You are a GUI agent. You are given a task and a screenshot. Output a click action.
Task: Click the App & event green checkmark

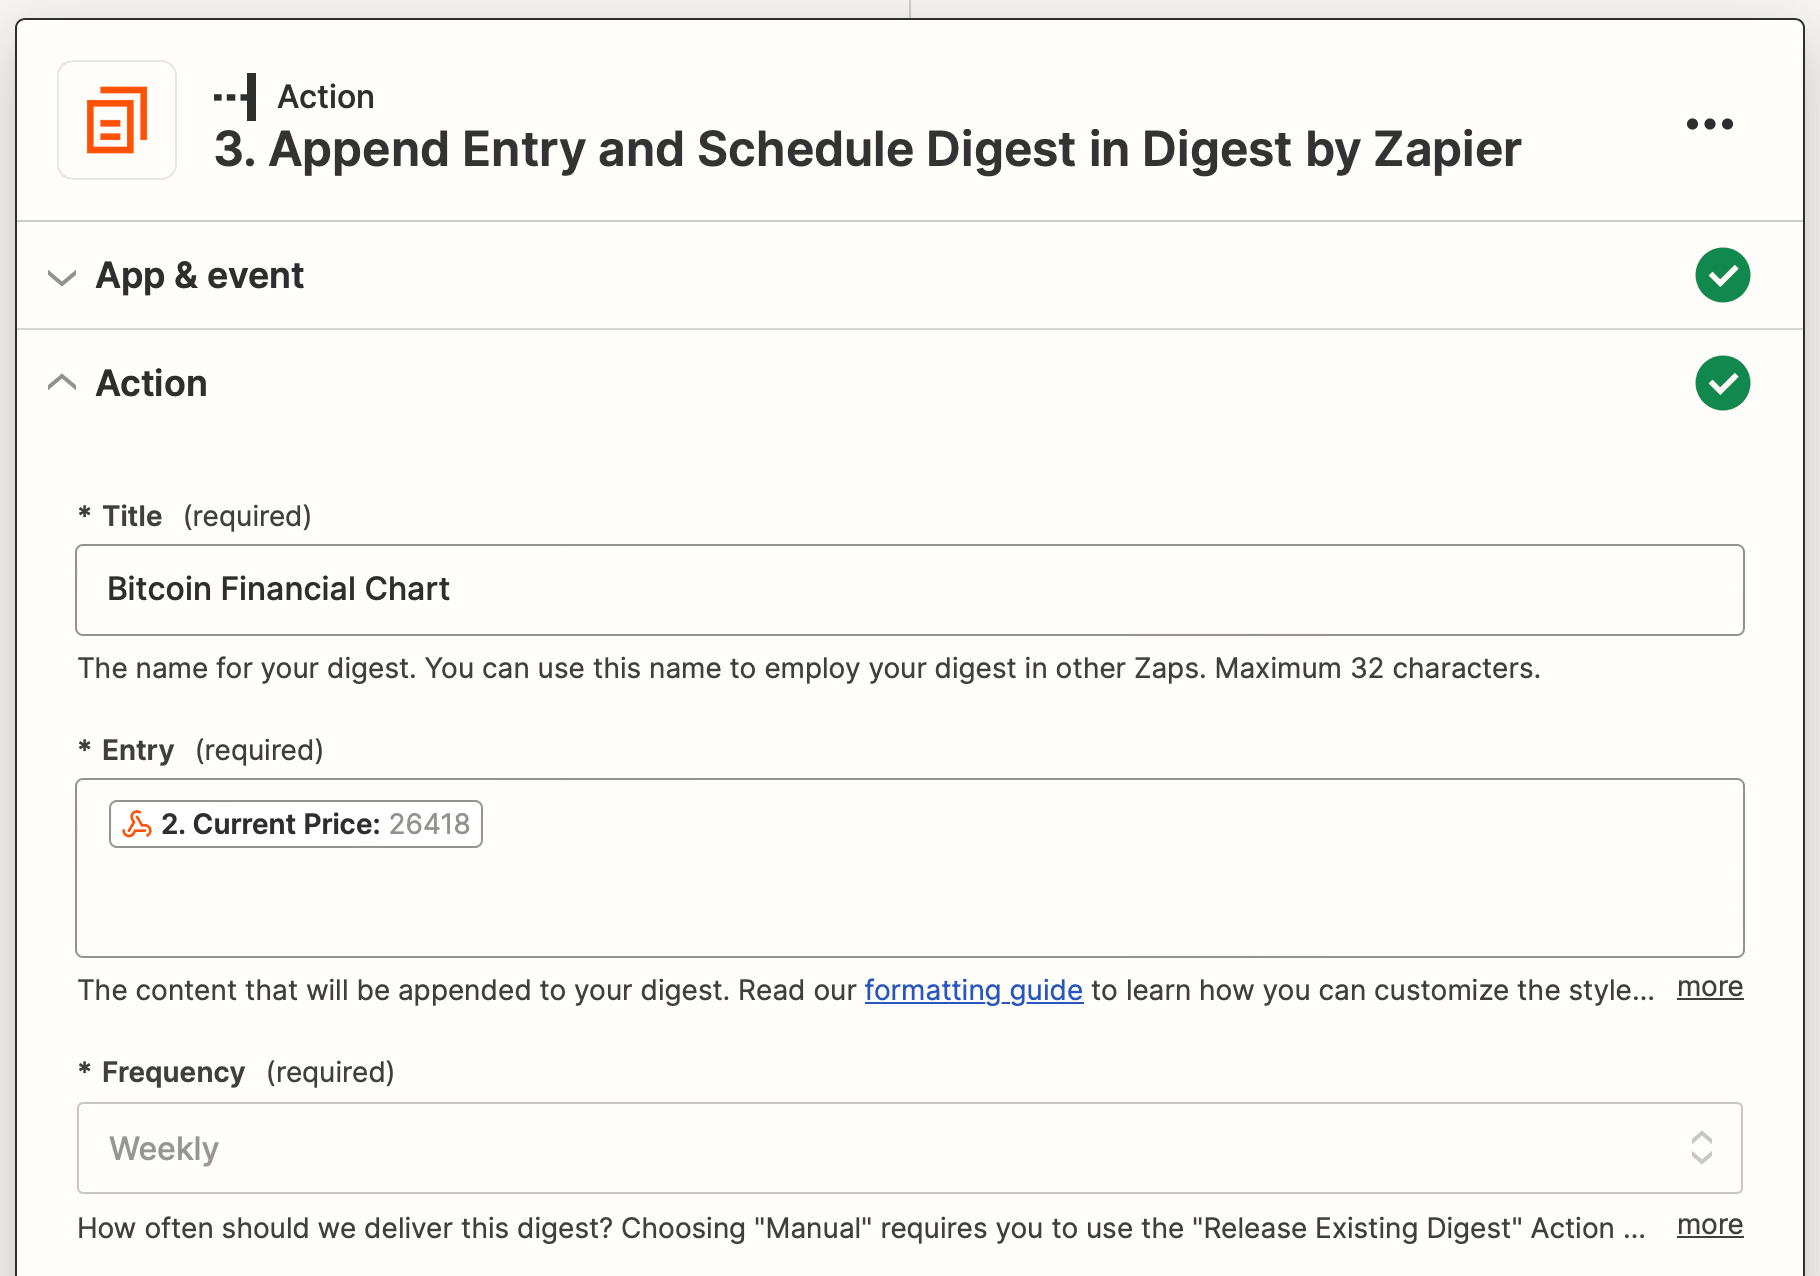[x=1723, y=275]
